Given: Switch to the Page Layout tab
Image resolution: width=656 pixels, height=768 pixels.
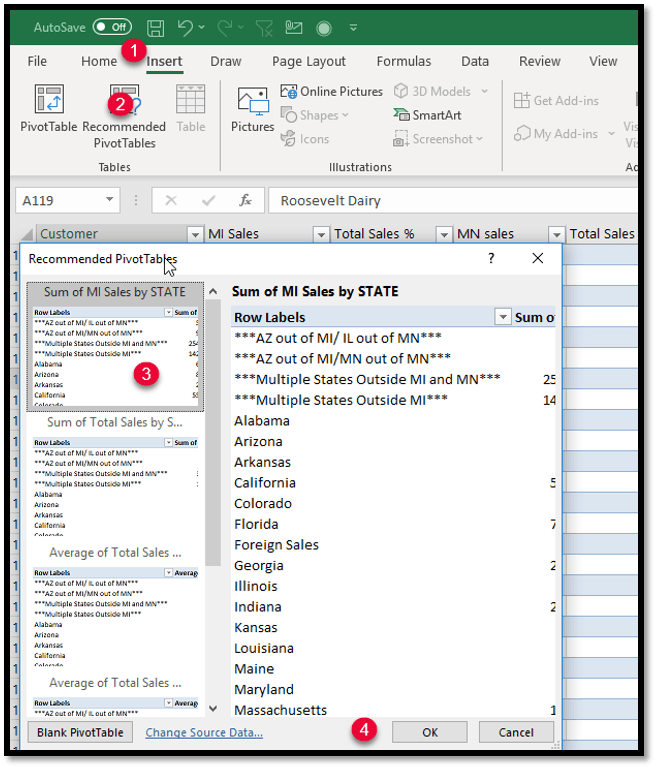Looking at the screenshot, I should coord(308,61).
